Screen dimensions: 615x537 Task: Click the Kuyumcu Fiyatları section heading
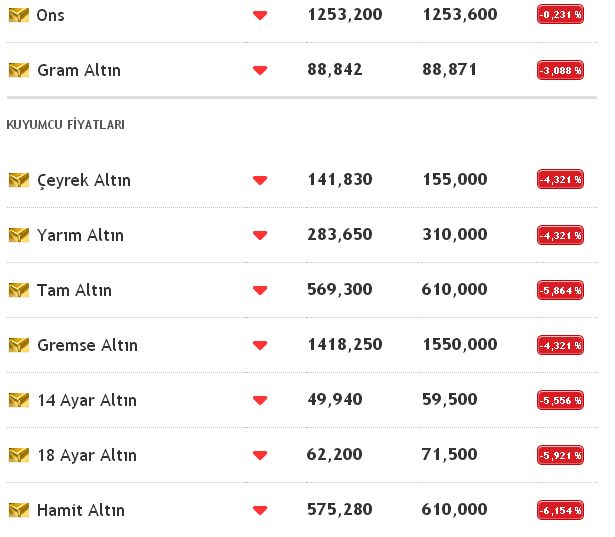click(65, 125)
